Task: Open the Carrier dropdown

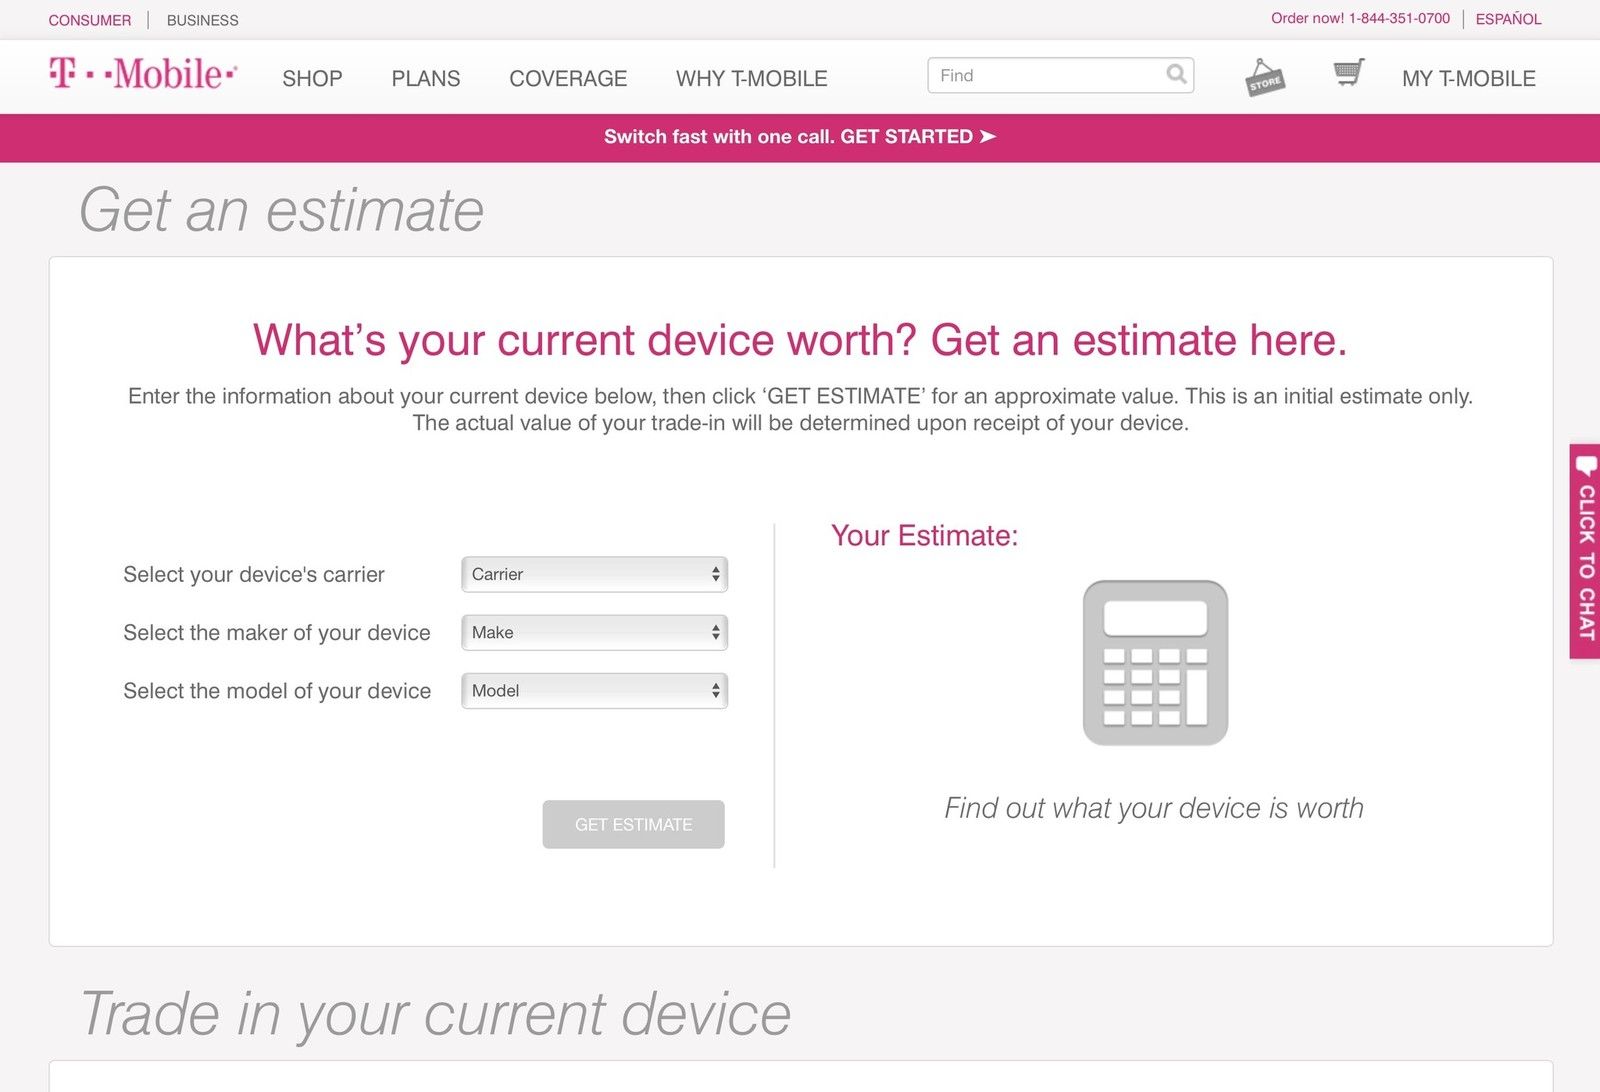Action: tap(594, 574)
